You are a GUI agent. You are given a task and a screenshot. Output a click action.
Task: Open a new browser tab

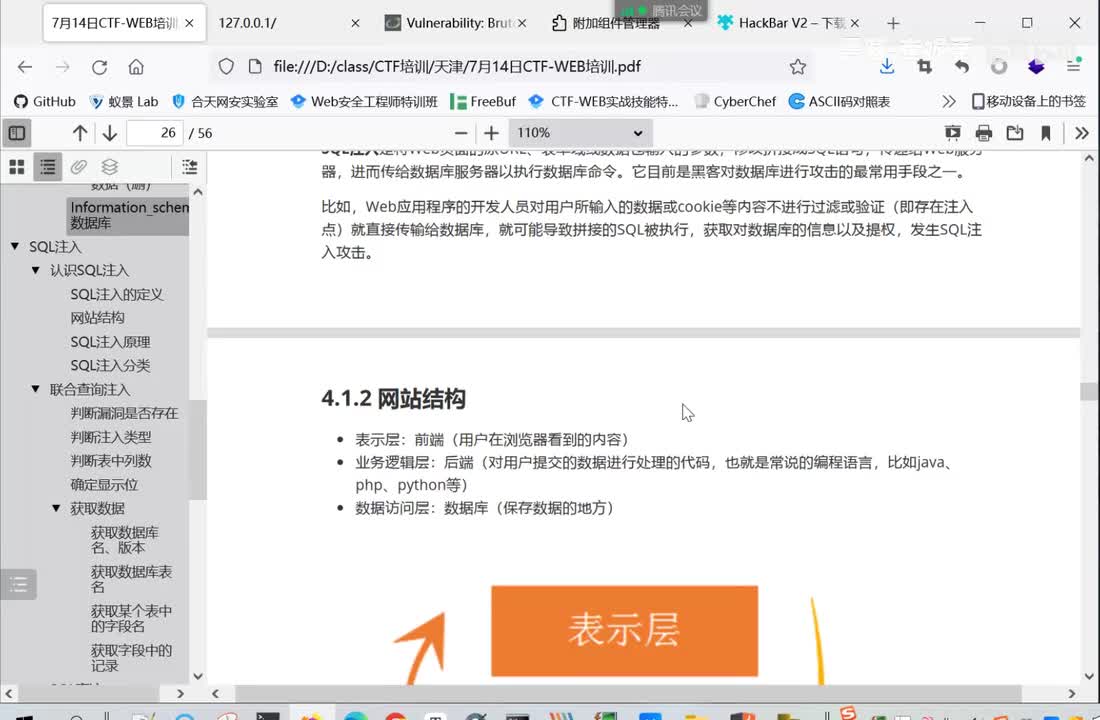(x=893, y=23)
